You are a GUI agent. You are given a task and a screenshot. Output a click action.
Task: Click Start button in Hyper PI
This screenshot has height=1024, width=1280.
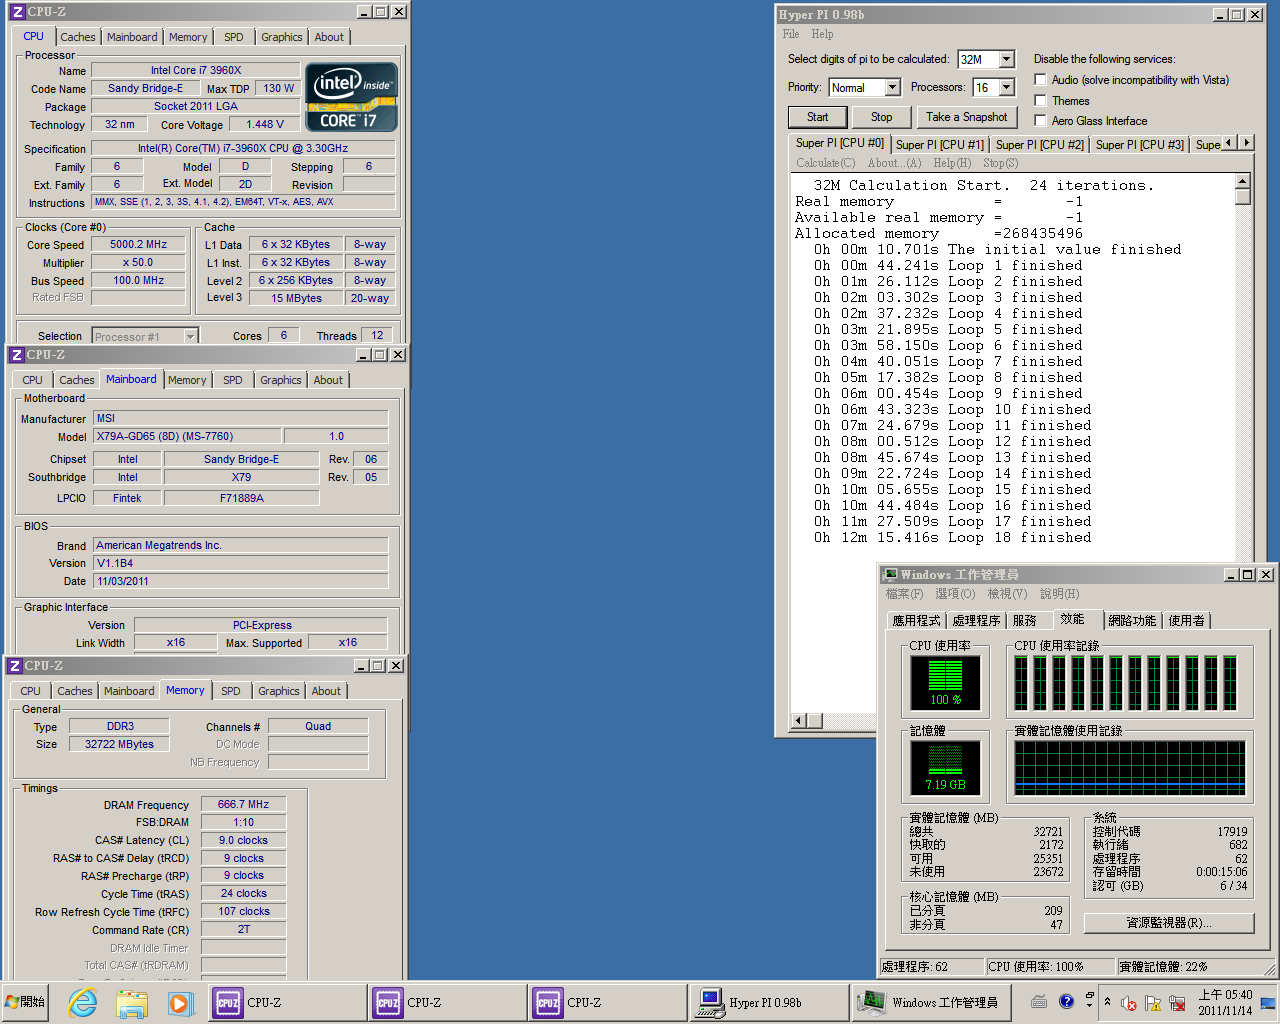pos(818,117)
